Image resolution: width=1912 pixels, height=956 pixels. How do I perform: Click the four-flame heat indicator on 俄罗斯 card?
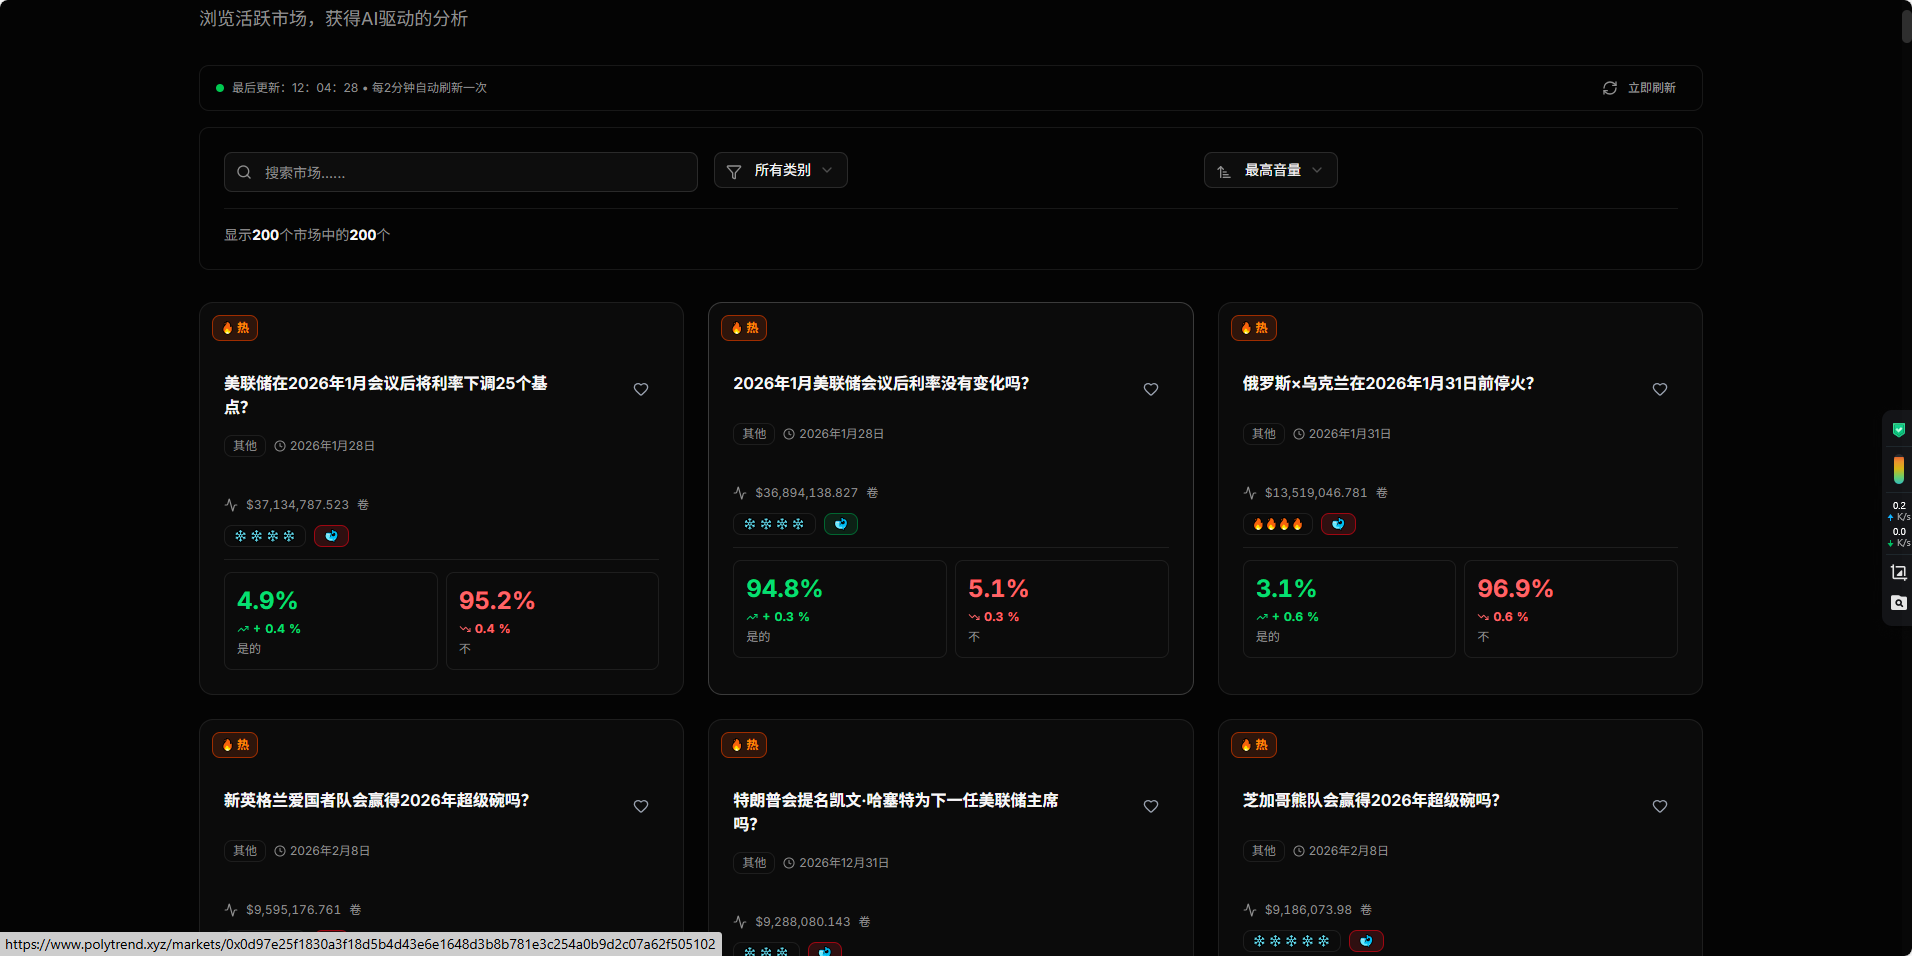(1277, 524)
